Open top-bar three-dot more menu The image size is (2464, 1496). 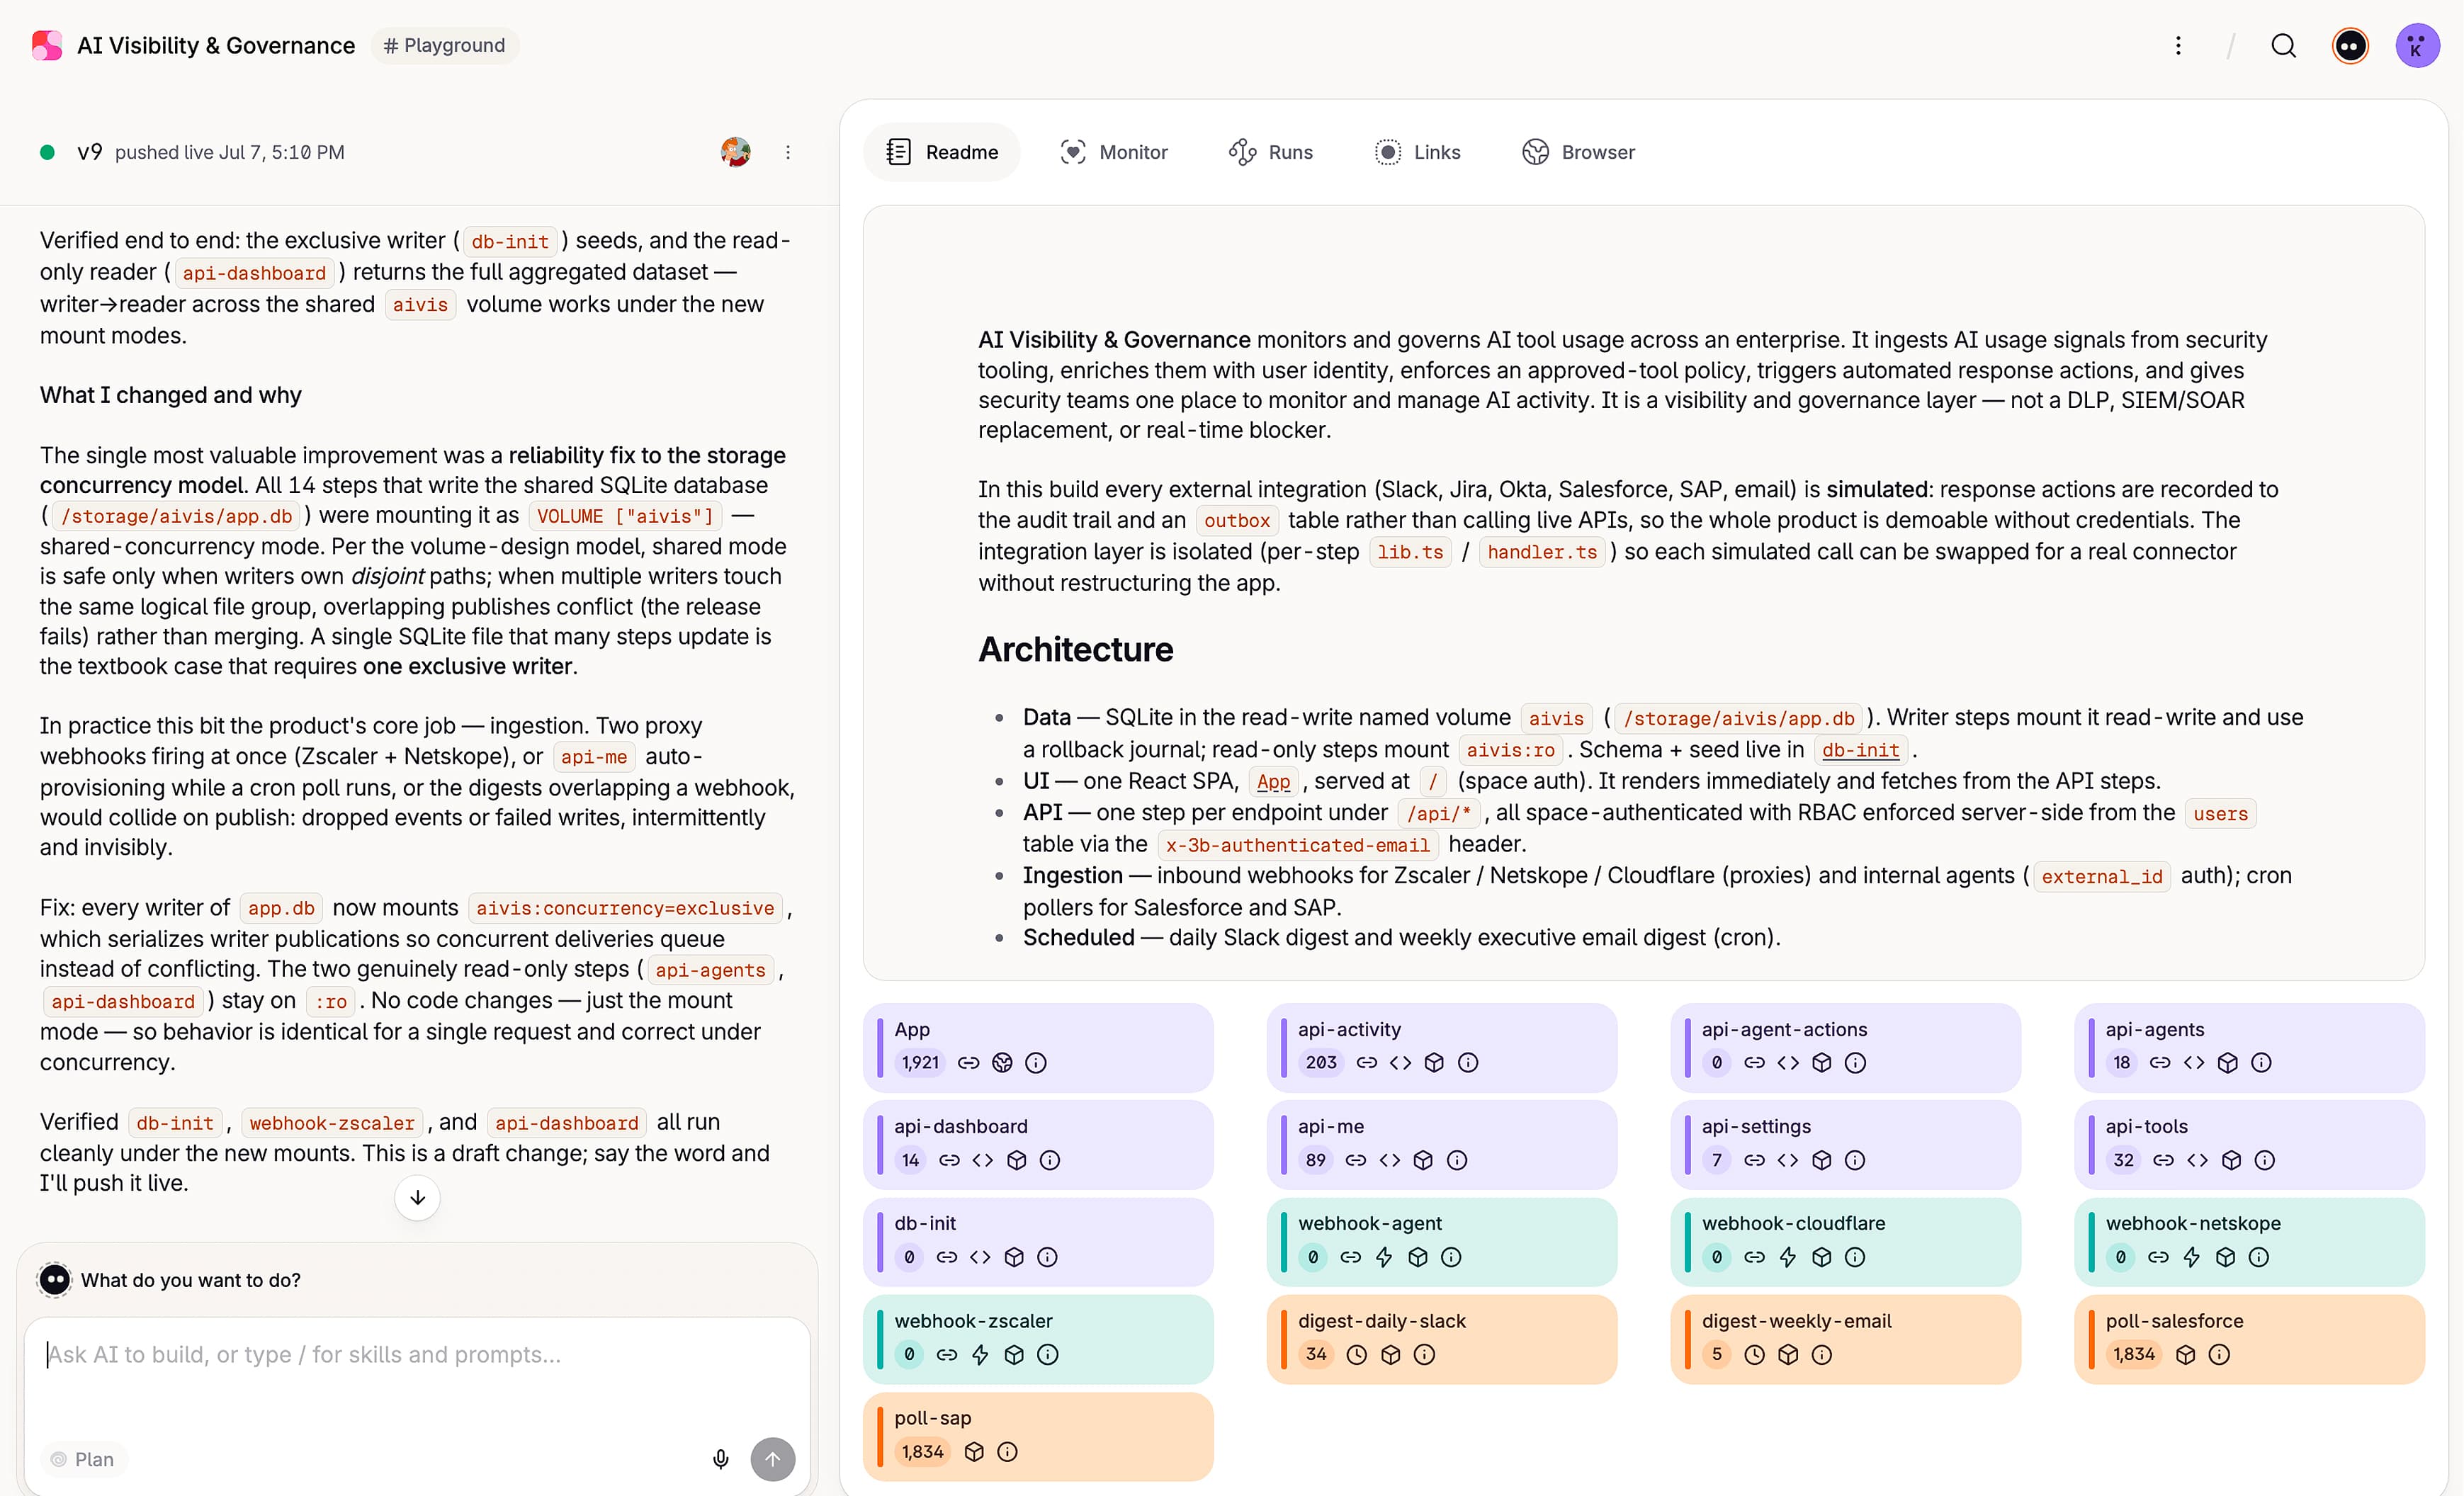click(2178, 46)
